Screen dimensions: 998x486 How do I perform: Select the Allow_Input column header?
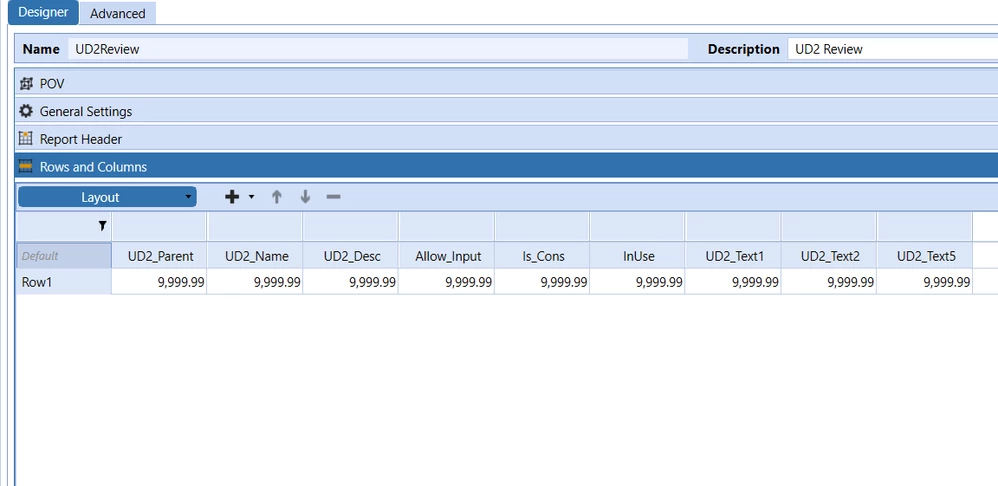447,256
